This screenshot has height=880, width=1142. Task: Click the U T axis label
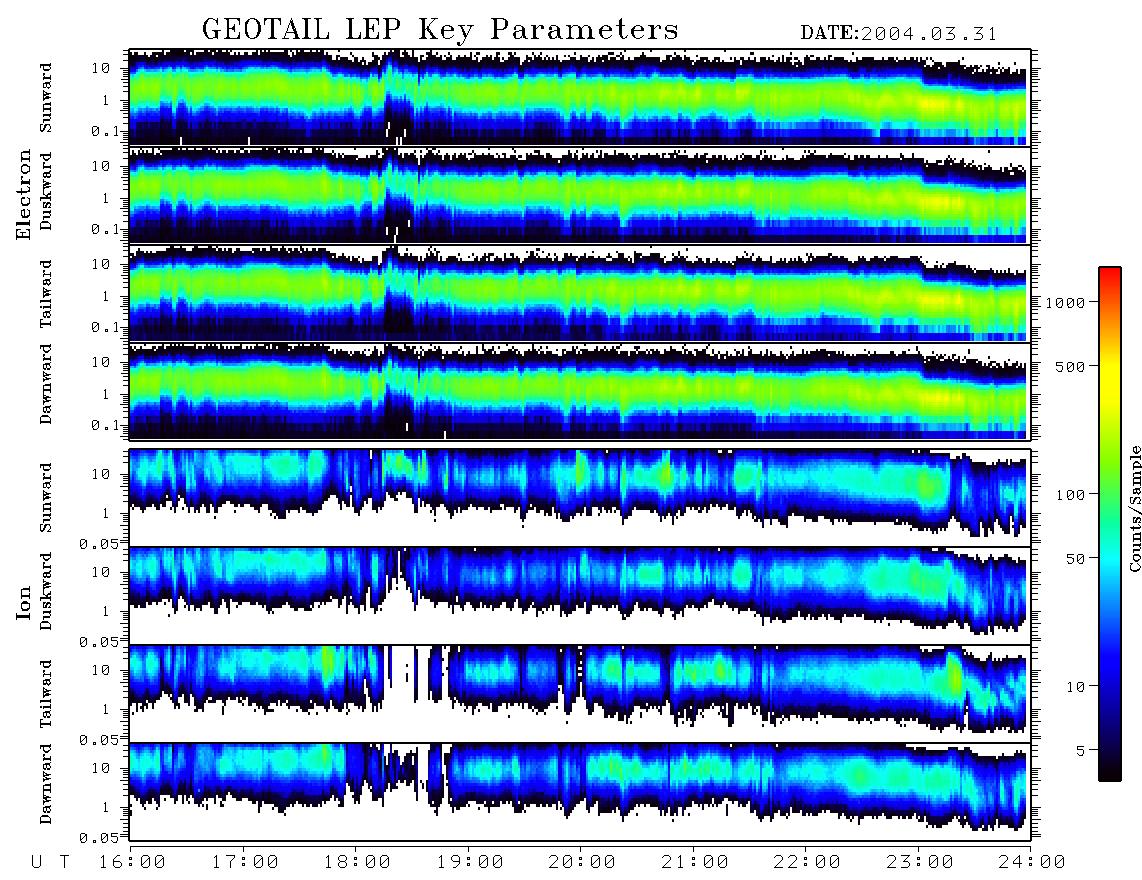pos(50,863)
